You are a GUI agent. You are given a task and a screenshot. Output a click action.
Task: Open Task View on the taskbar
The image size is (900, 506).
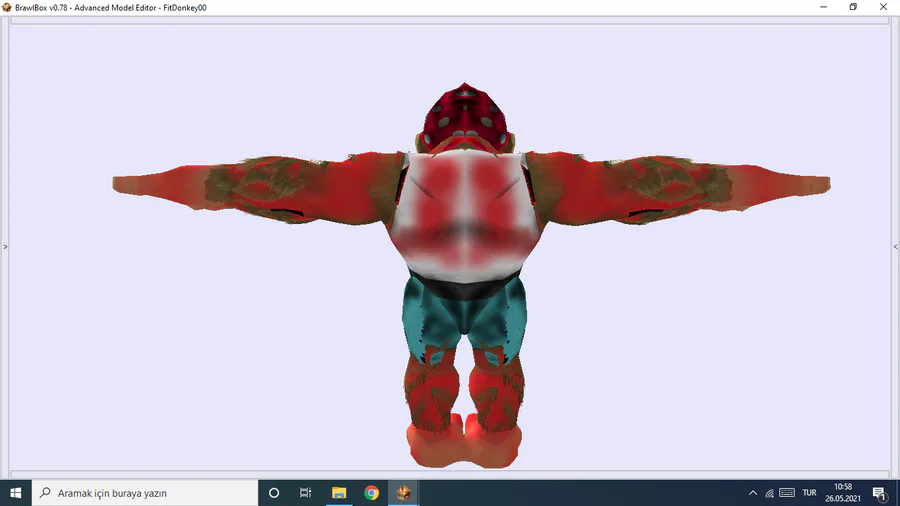(305, 493)
